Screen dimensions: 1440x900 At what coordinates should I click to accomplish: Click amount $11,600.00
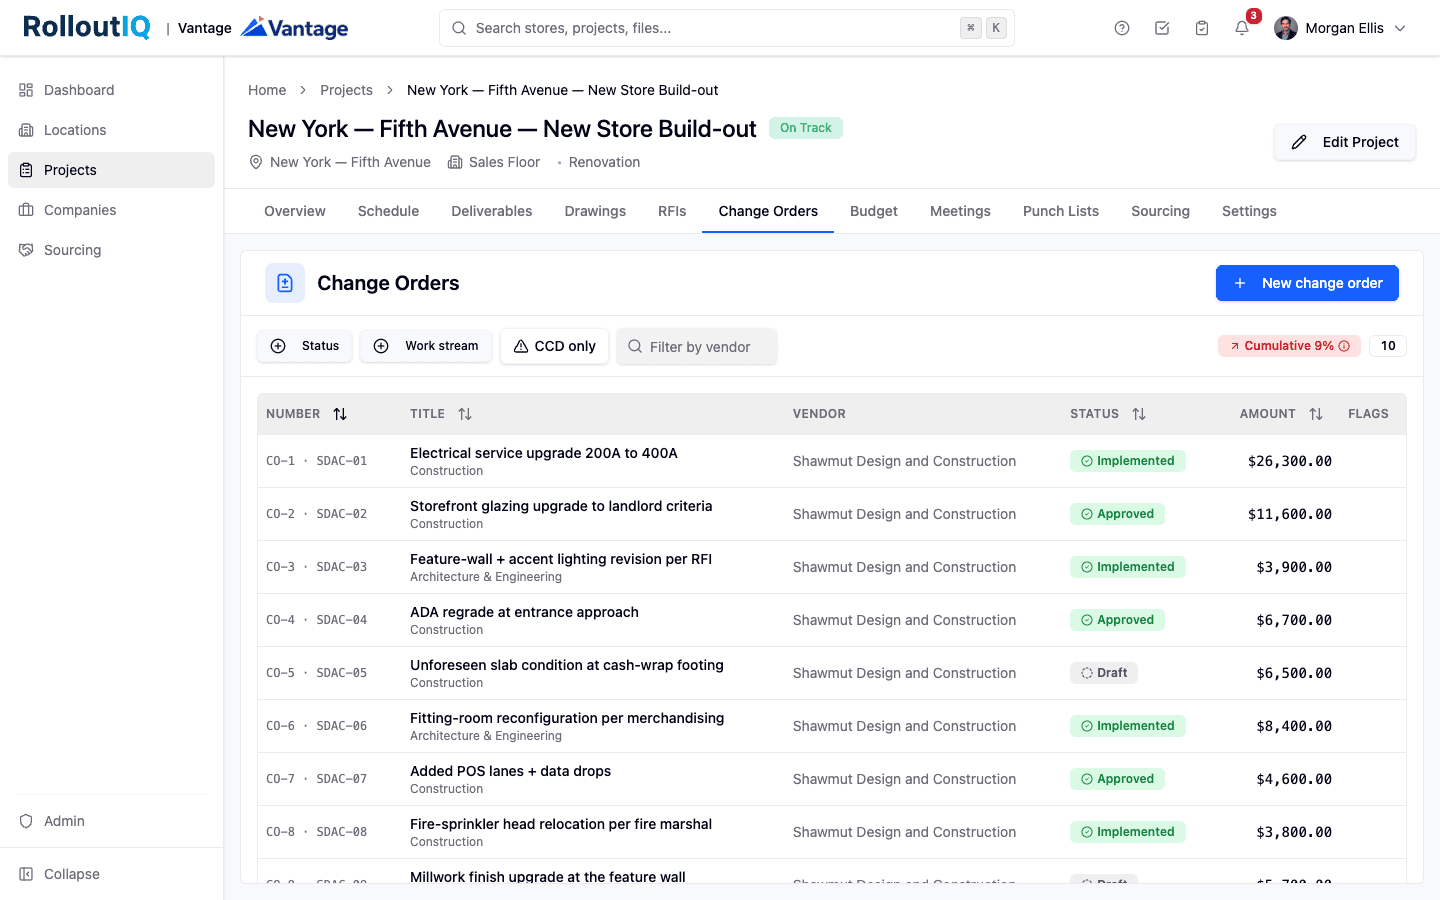[1290, 514]
